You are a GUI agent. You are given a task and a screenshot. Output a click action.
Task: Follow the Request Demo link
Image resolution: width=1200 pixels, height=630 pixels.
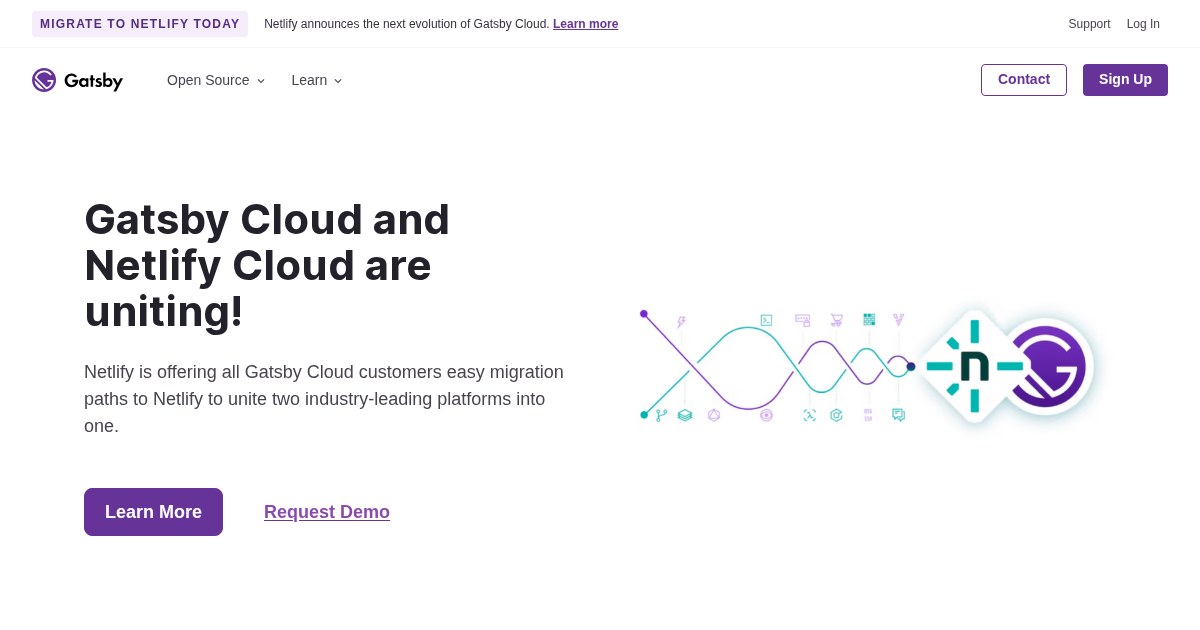[x=327, y=512]
